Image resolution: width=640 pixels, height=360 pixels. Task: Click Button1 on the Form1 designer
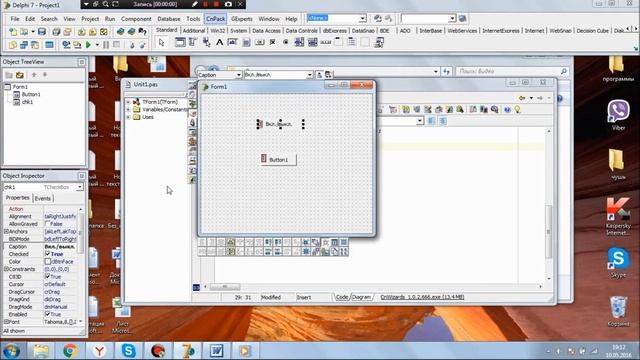tap(278, 160)
